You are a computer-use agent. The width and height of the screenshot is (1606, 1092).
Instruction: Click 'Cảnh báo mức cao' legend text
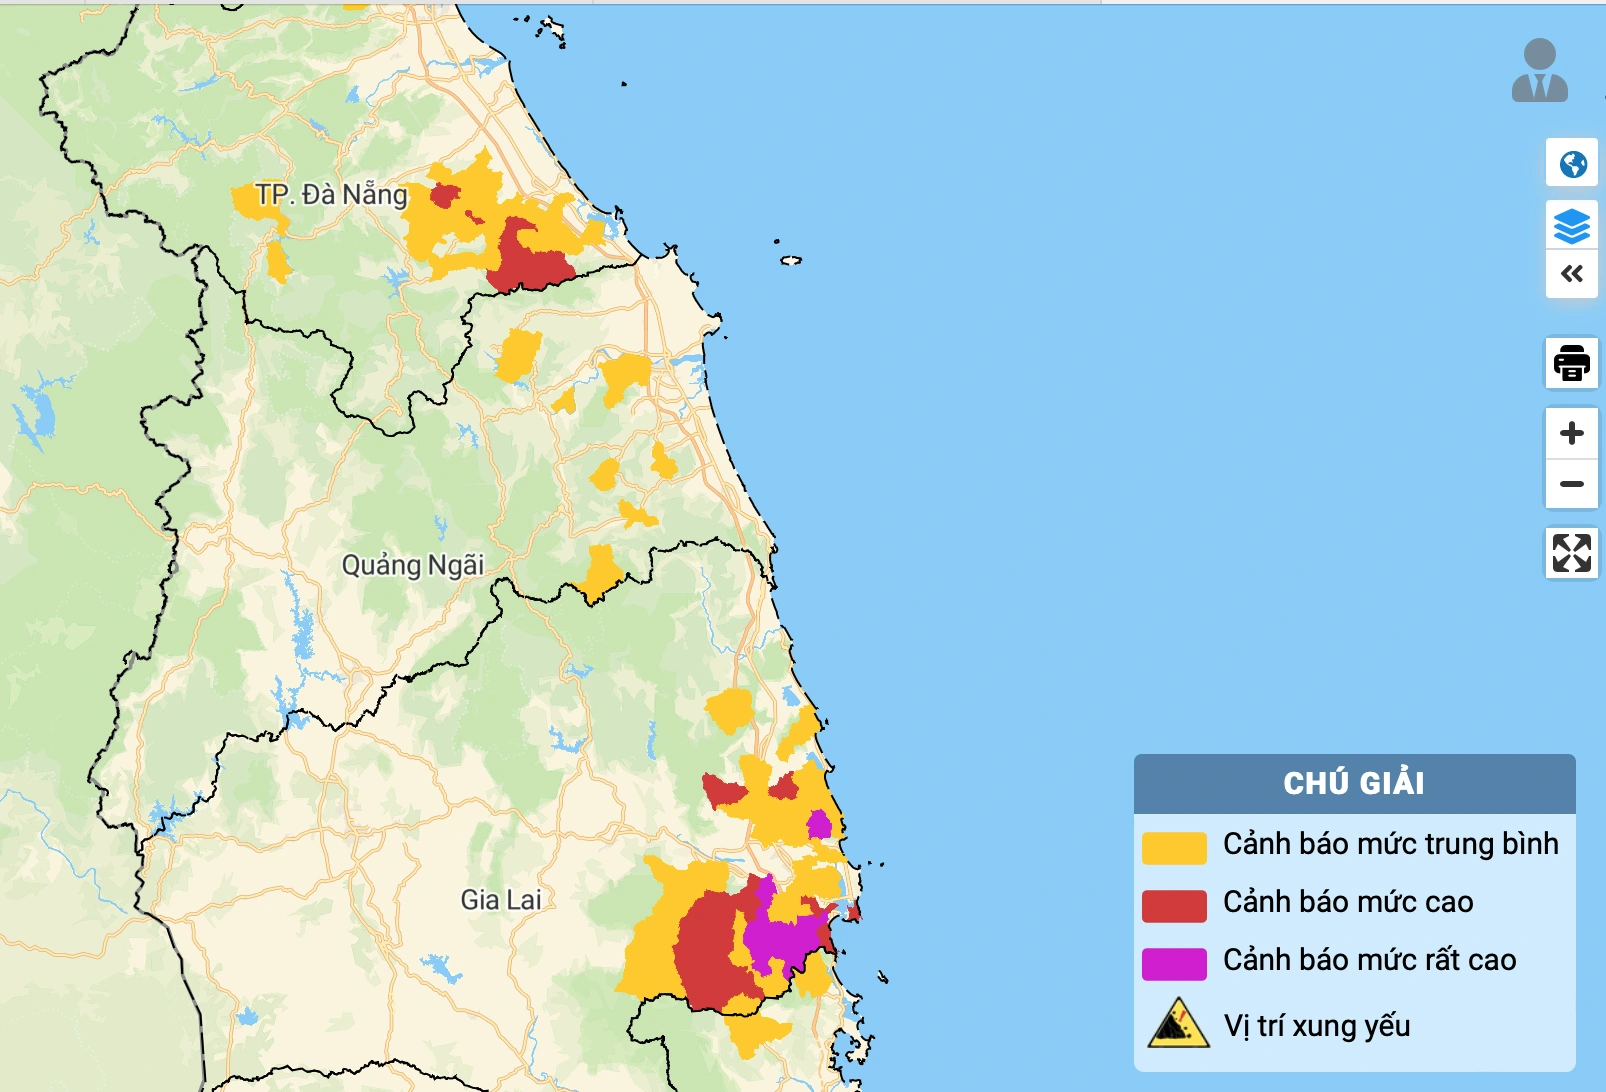tap(1348, 902)
